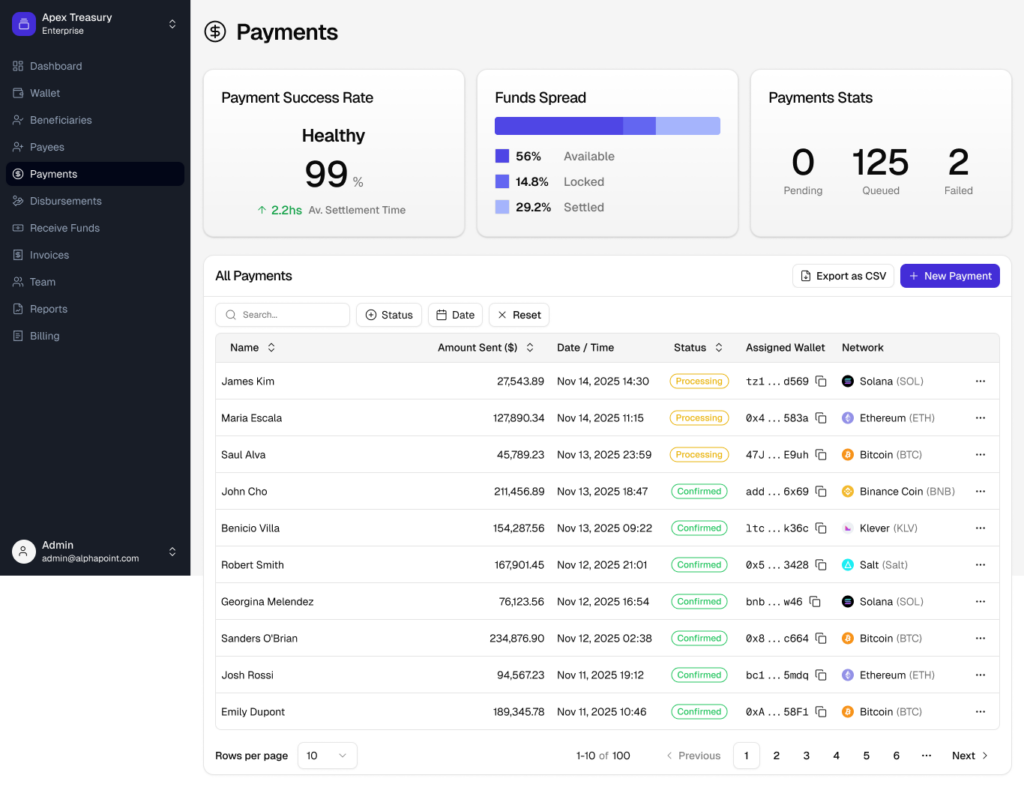
Task: Open the Rows per page dropdown
Action: click(x=327, y=756)
